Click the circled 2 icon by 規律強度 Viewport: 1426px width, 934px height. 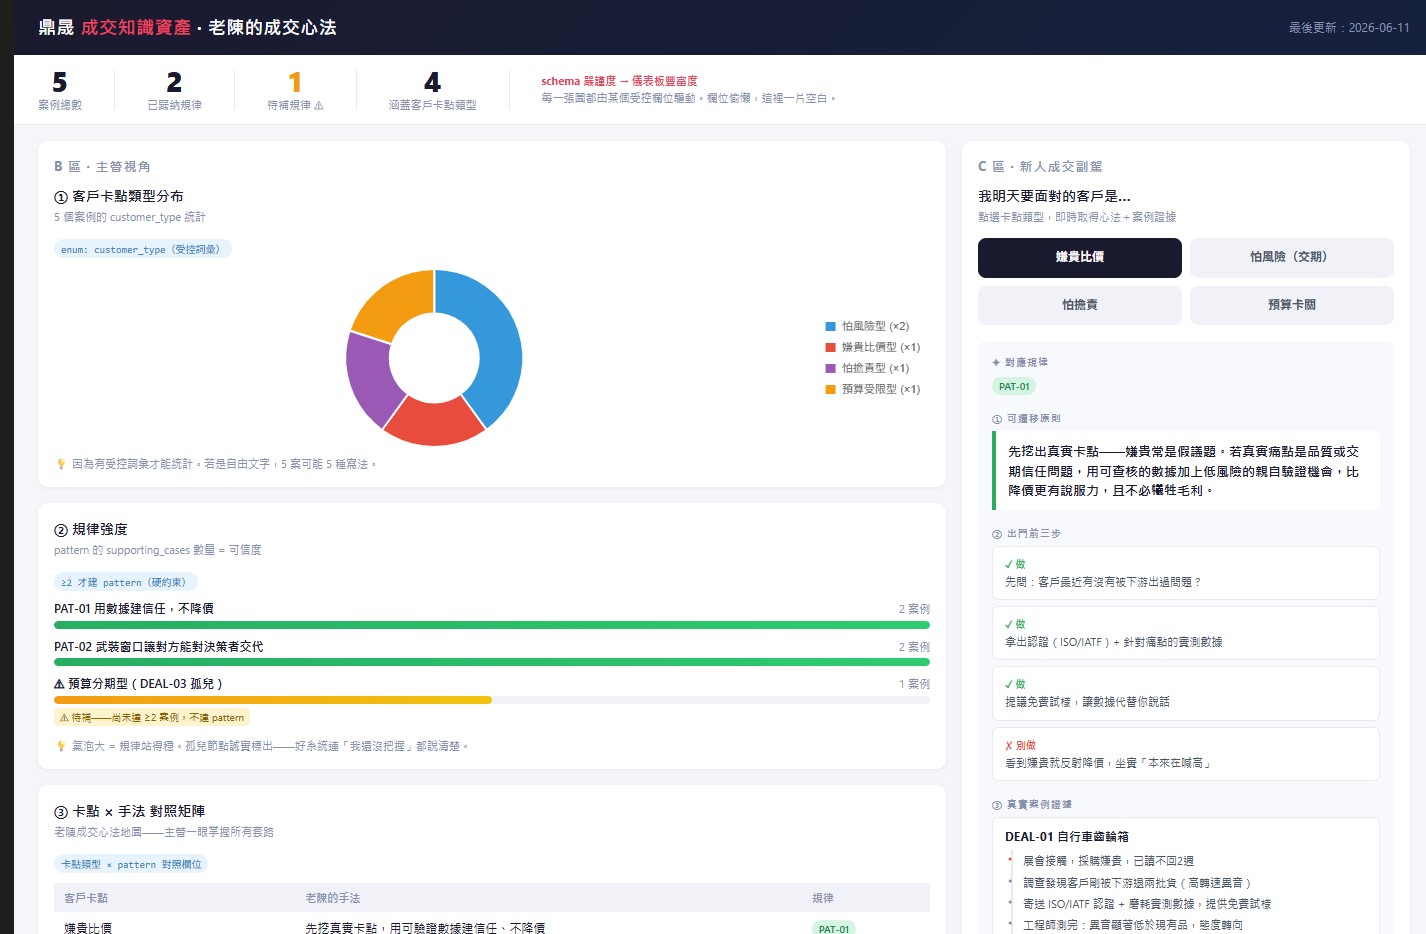tap(61, 530)
